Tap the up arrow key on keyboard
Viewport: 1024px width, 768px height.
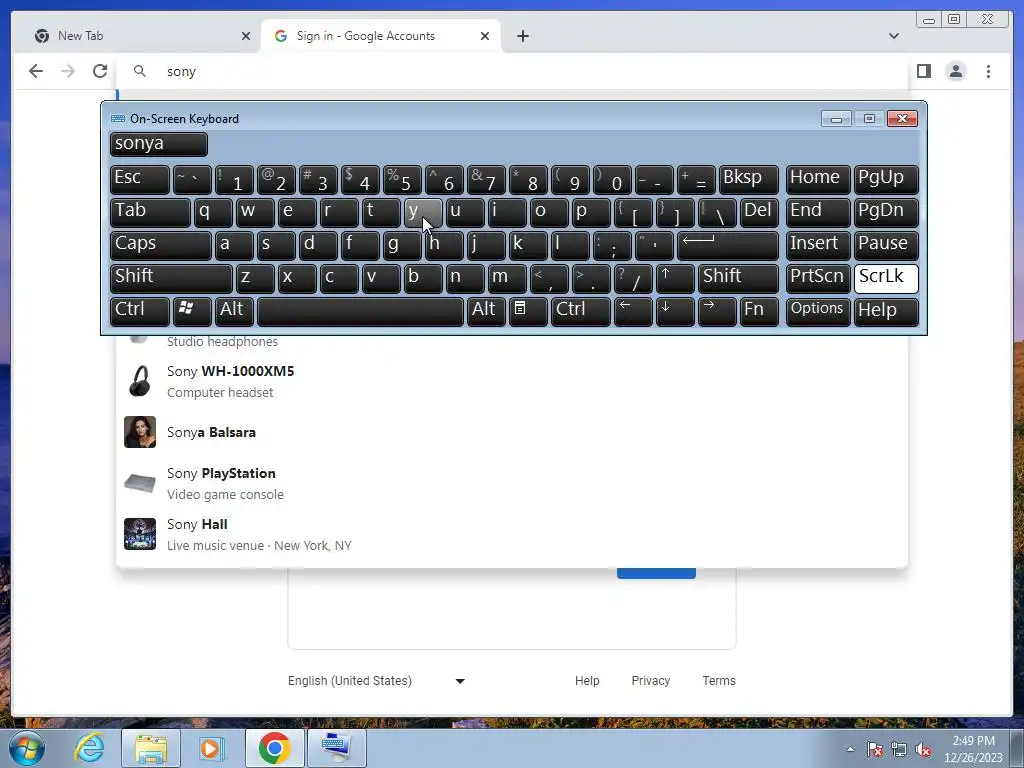pos(675,278)
